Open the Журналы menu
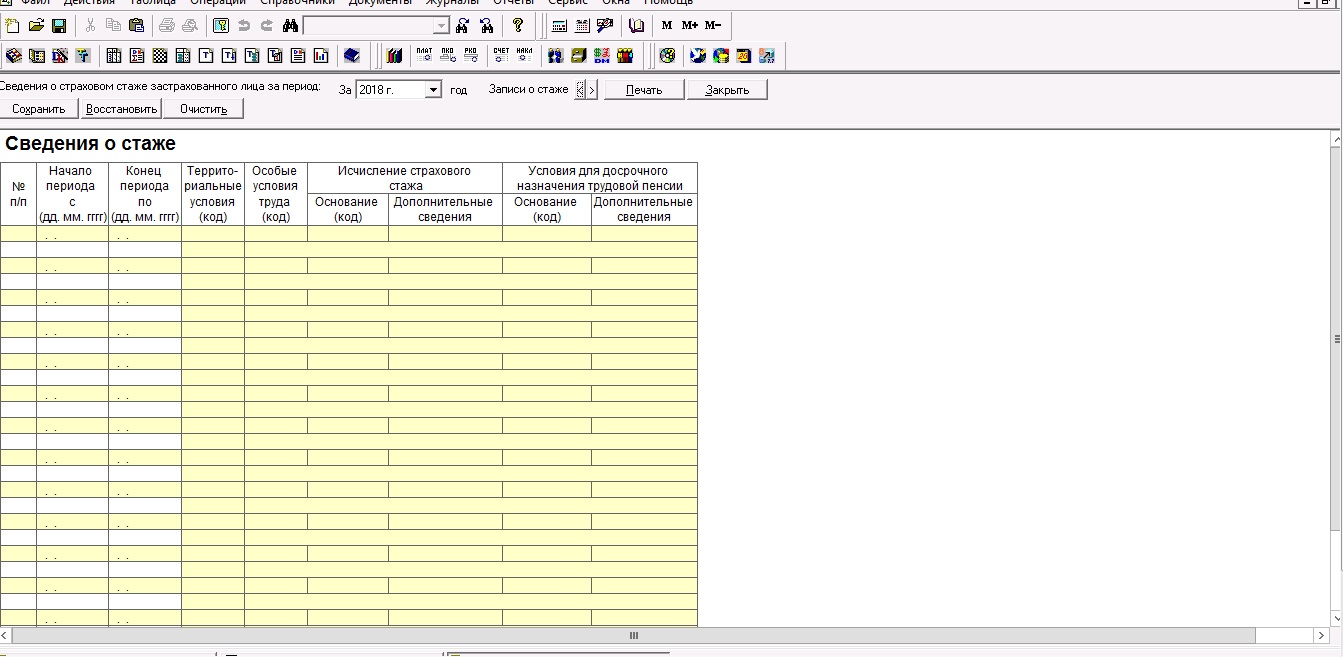Screen dimensions: 1343x657 pyautogui.click(x=452, y=2)
